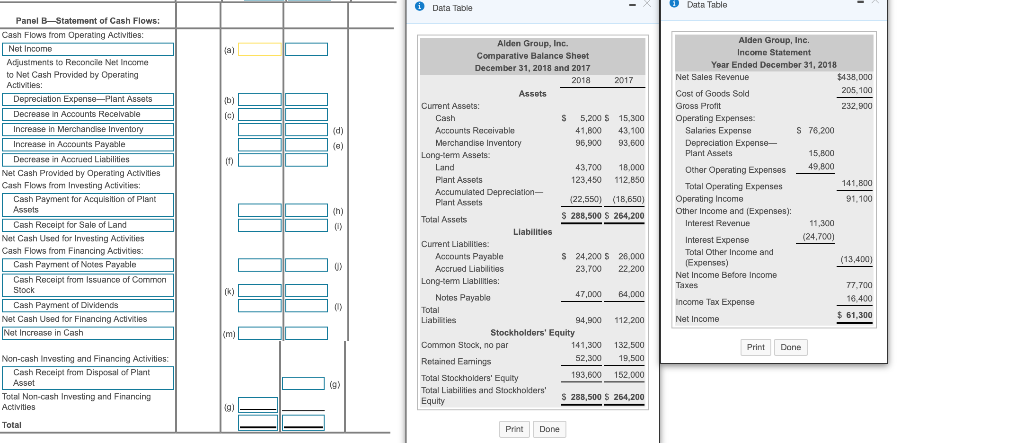Screen dimensions: 1024x443
Task: Select 'Cash Payment of Notes Payable' box
Action: click(89, 265)
